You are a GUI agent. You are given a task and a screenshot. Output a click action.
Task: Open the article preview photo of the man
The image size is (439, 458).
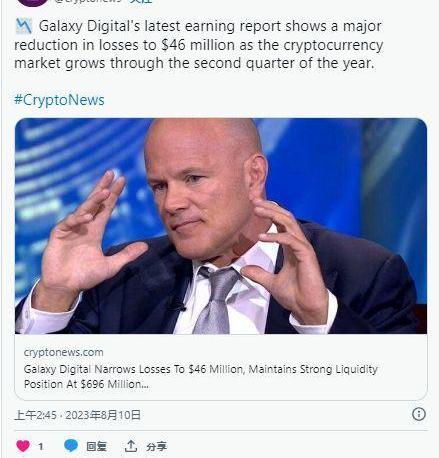pyautogui.click(x=221, y=226)
